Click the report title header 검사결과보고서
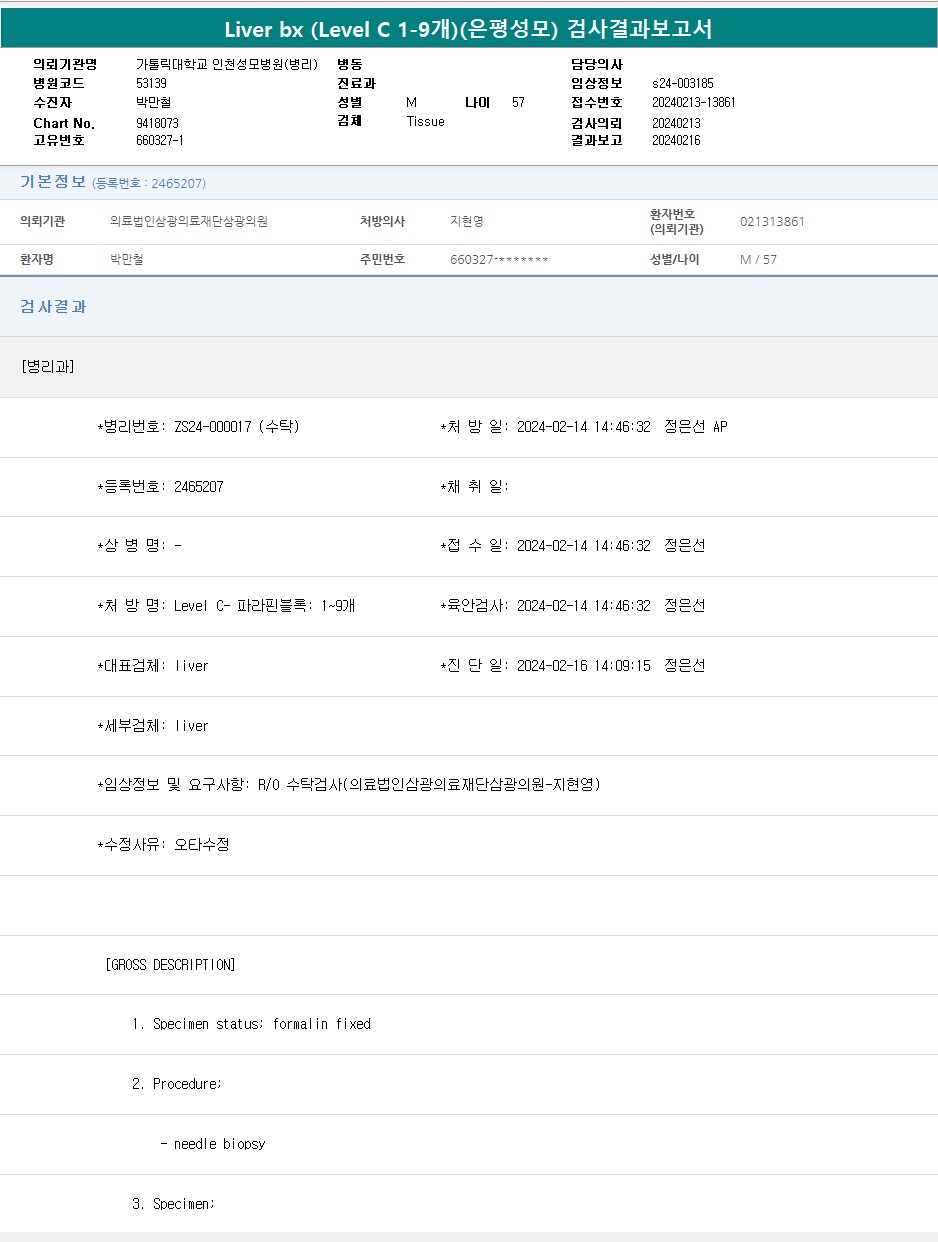Image resolution: width=938 pixels, height=1242 pixels. [468, 29]
